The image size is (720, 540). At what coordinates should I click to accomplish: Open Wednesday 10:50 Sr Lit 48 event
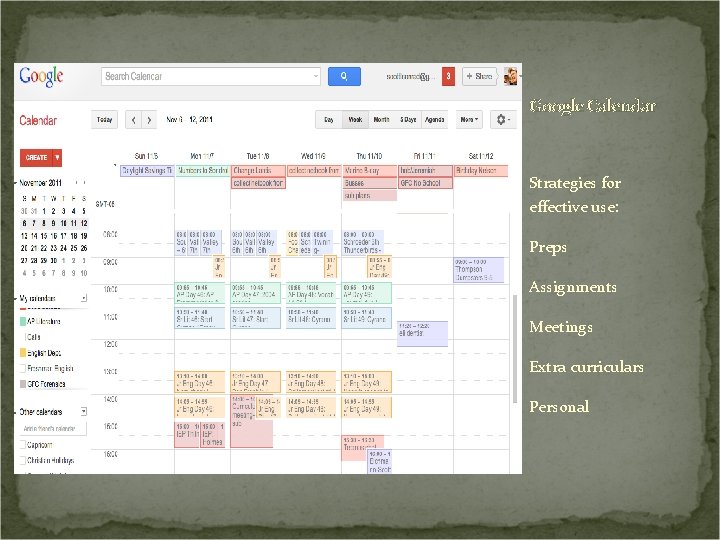311,318
